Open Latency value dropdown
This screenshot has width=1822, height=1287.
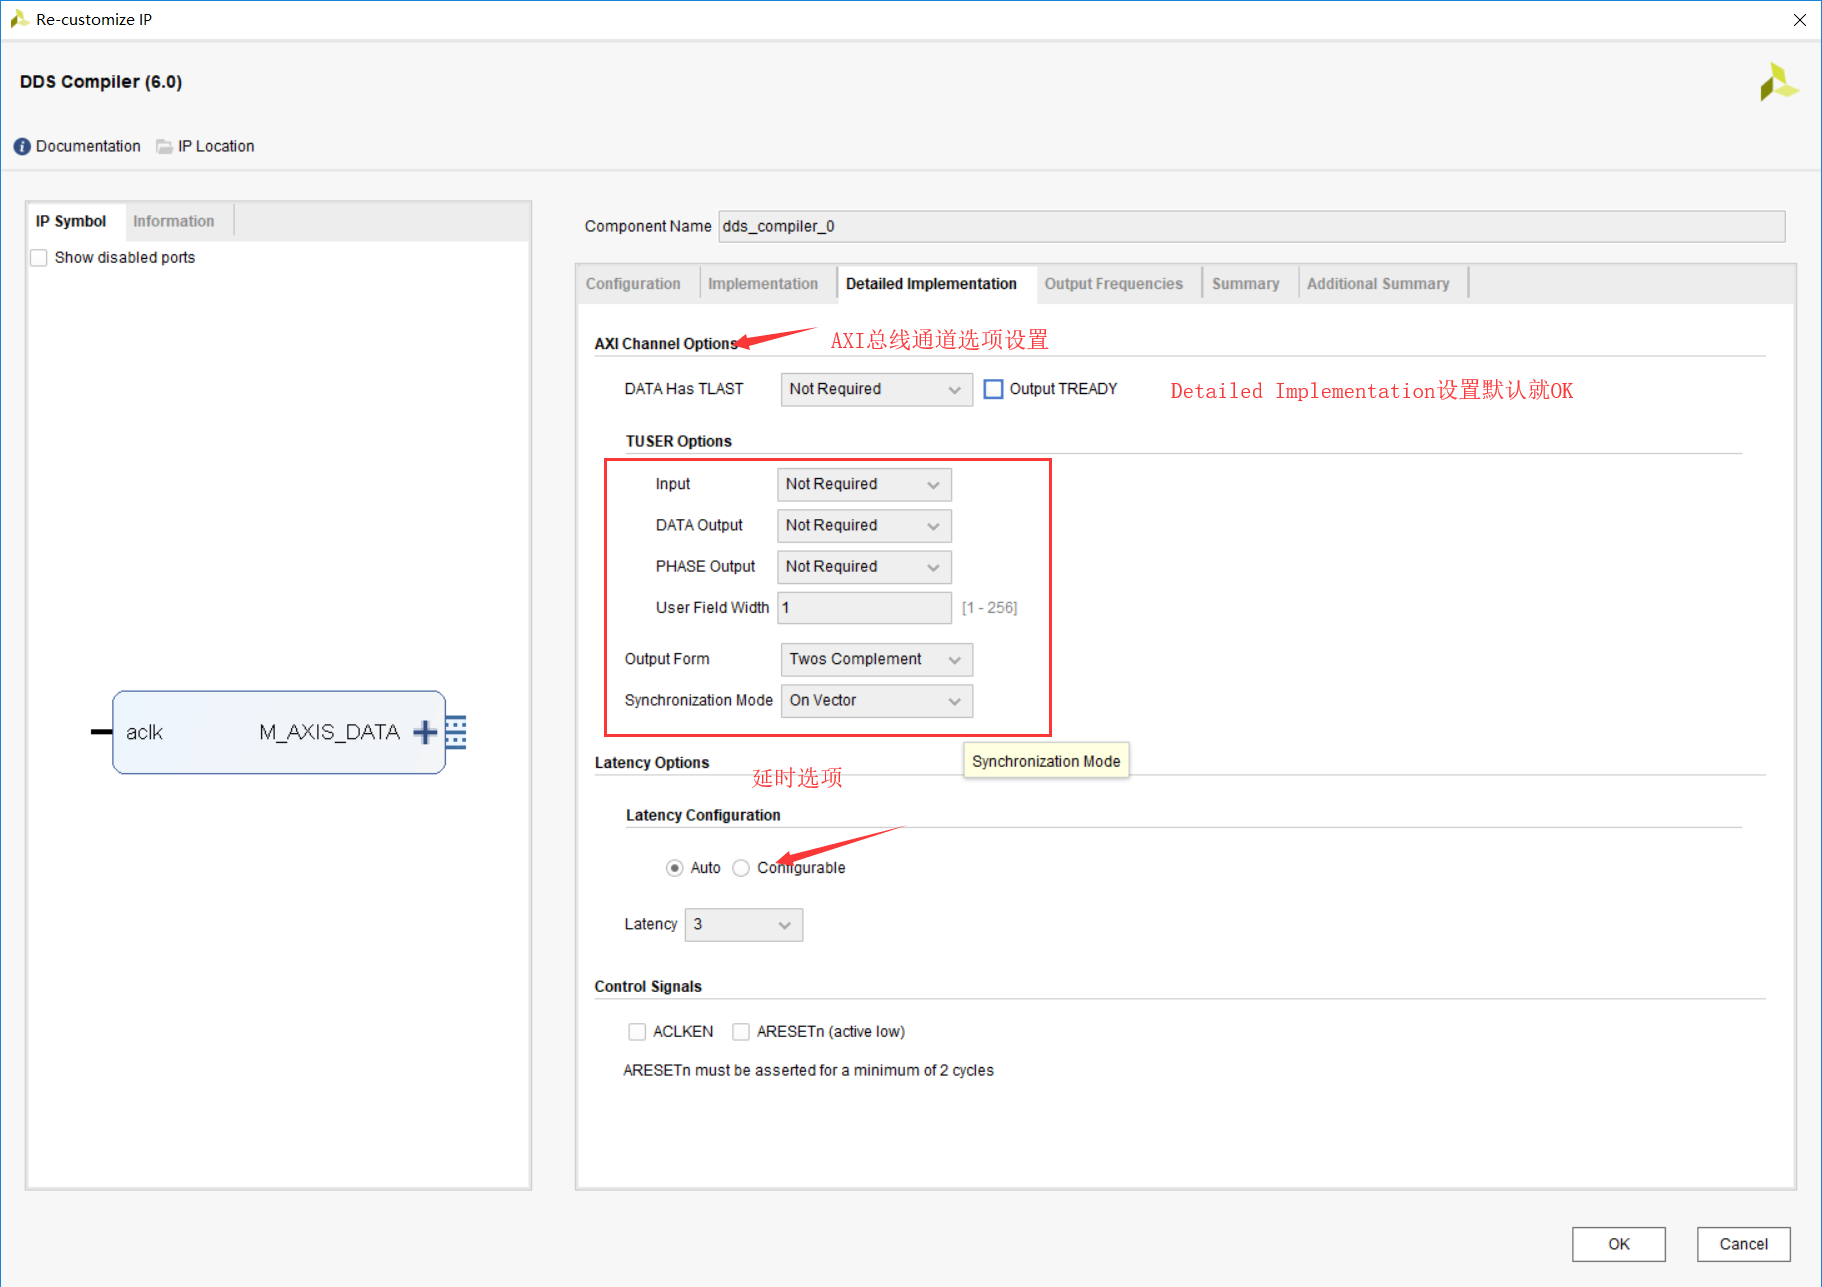pyautogui.click(x=743, y=925)
